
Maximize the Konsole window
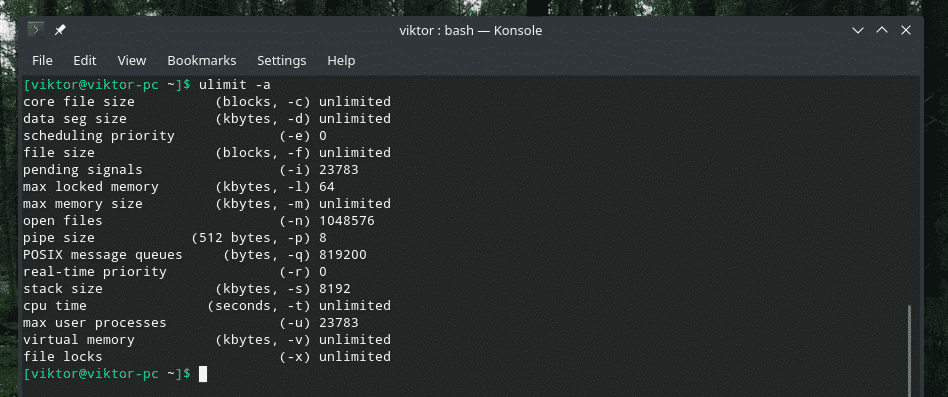pos(881,30)
